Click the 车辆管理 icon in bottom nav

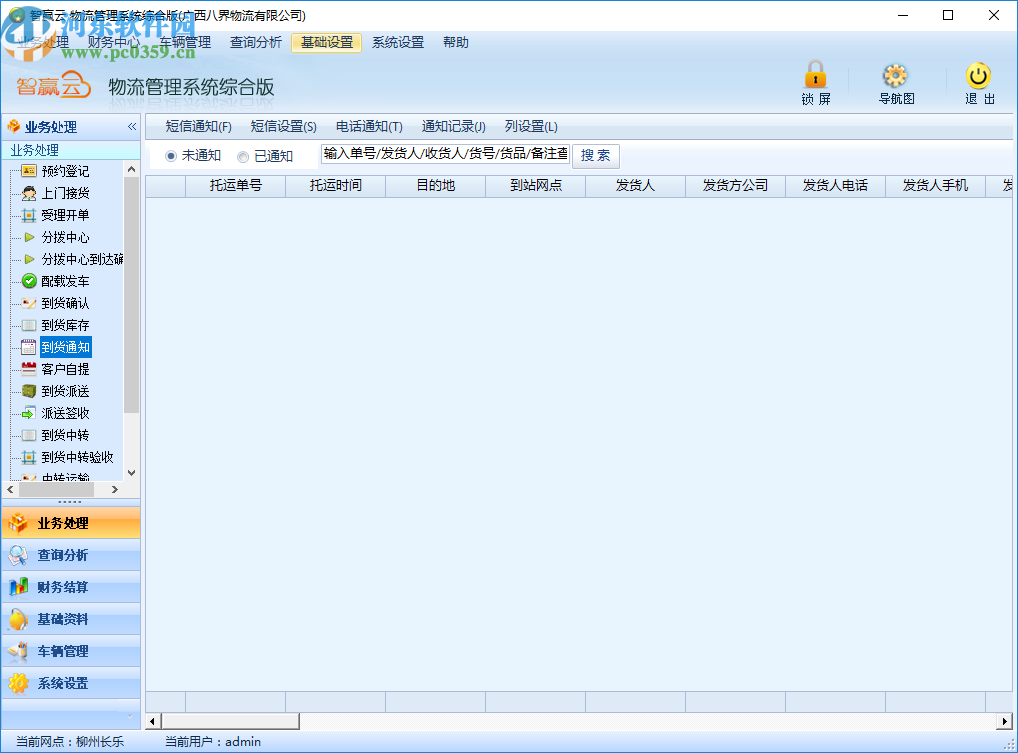[x=18, y=651]
